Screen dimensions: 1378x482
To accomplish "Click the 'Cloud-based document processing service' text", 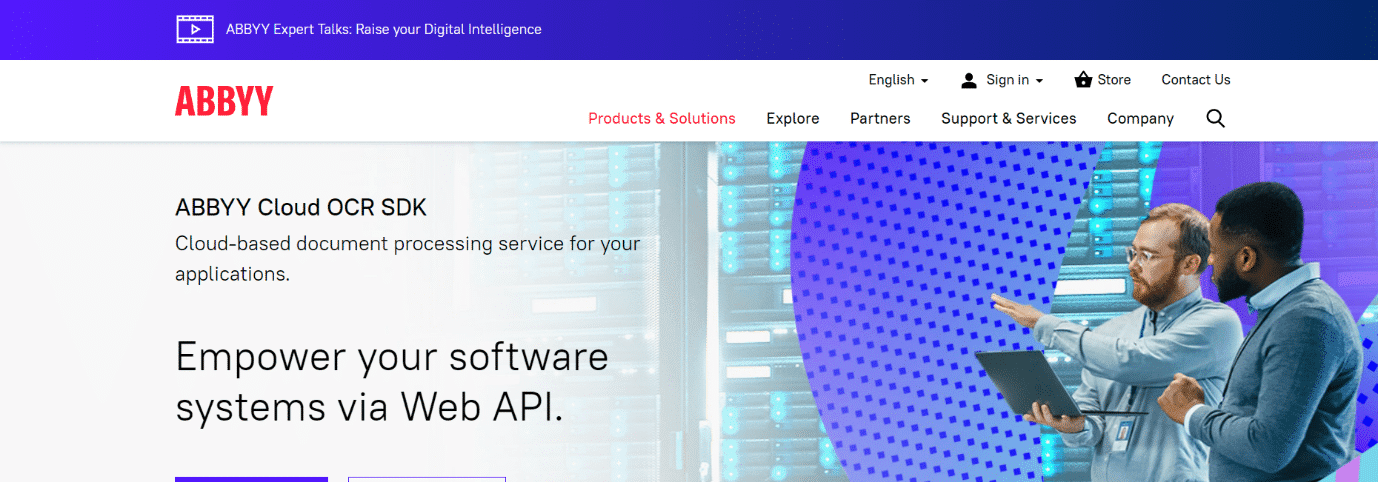I will [407, 258].
